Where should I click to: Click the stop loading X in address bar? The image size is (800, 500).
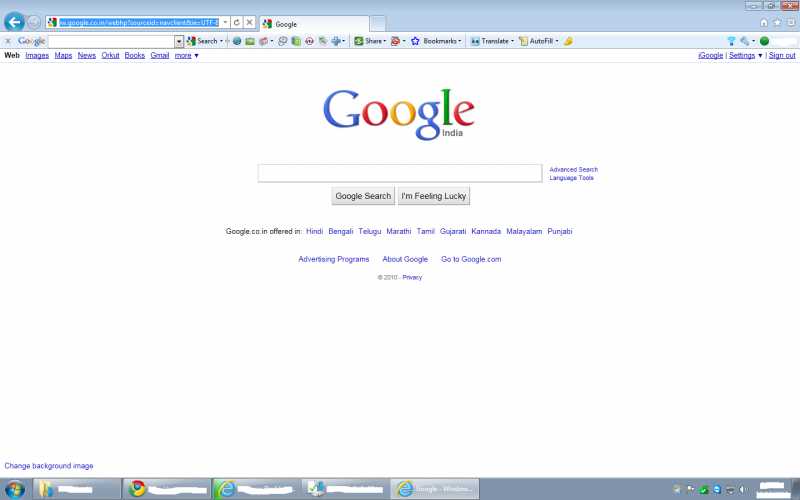point(249,22)
